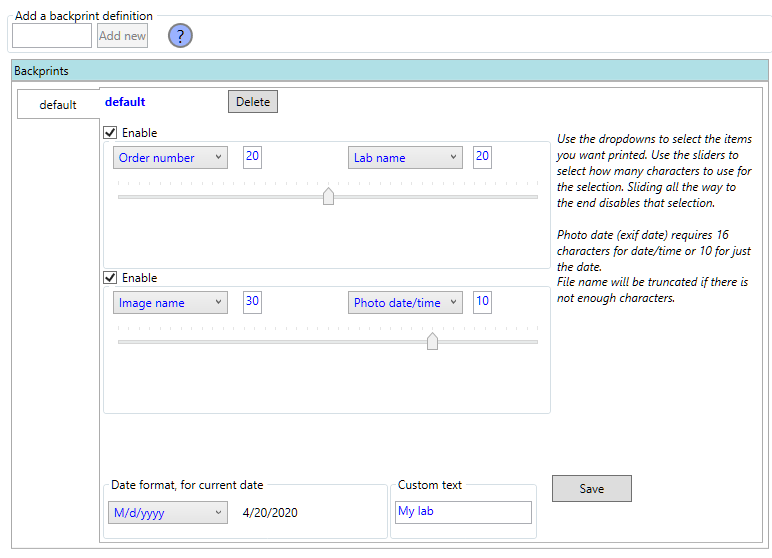This screenshot has height=558, width=772.
Task: Expand the Photo date/time dropdown
Action: tap(405, 303)
